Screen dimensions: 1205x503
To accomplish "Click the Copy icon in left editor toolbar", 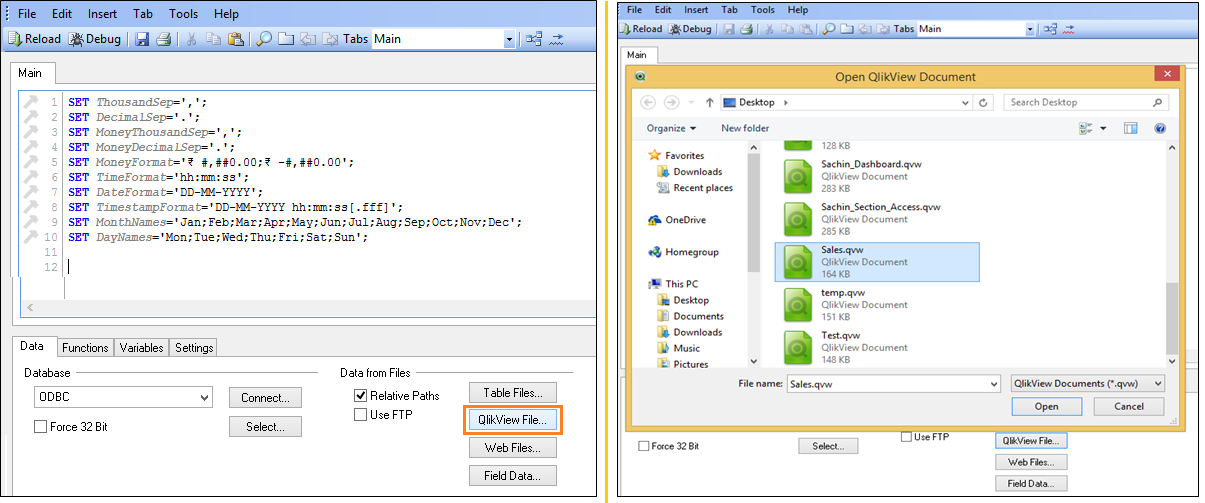I will (213, 39).
